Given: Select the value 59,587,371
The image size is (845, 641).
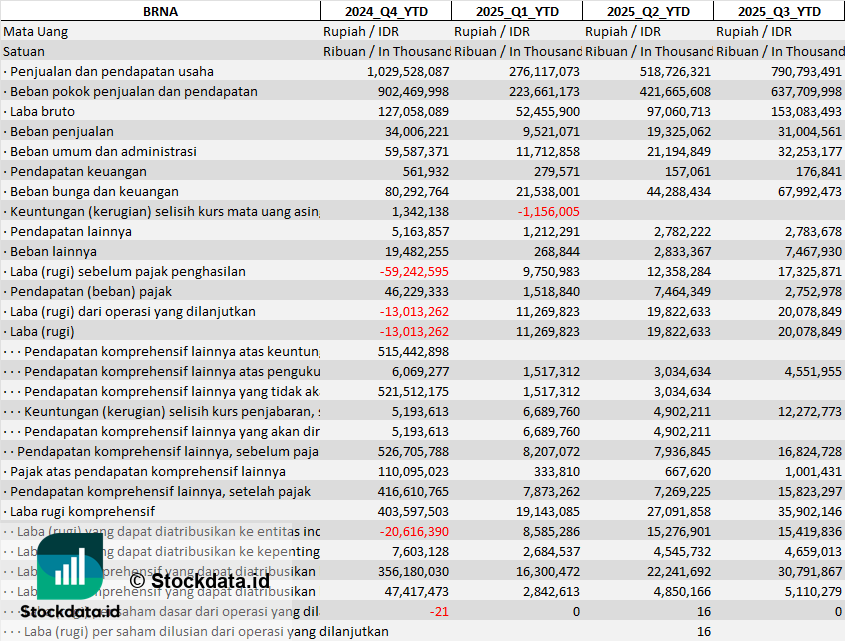Looking at the screenshot, I should (x=417, y=151).
